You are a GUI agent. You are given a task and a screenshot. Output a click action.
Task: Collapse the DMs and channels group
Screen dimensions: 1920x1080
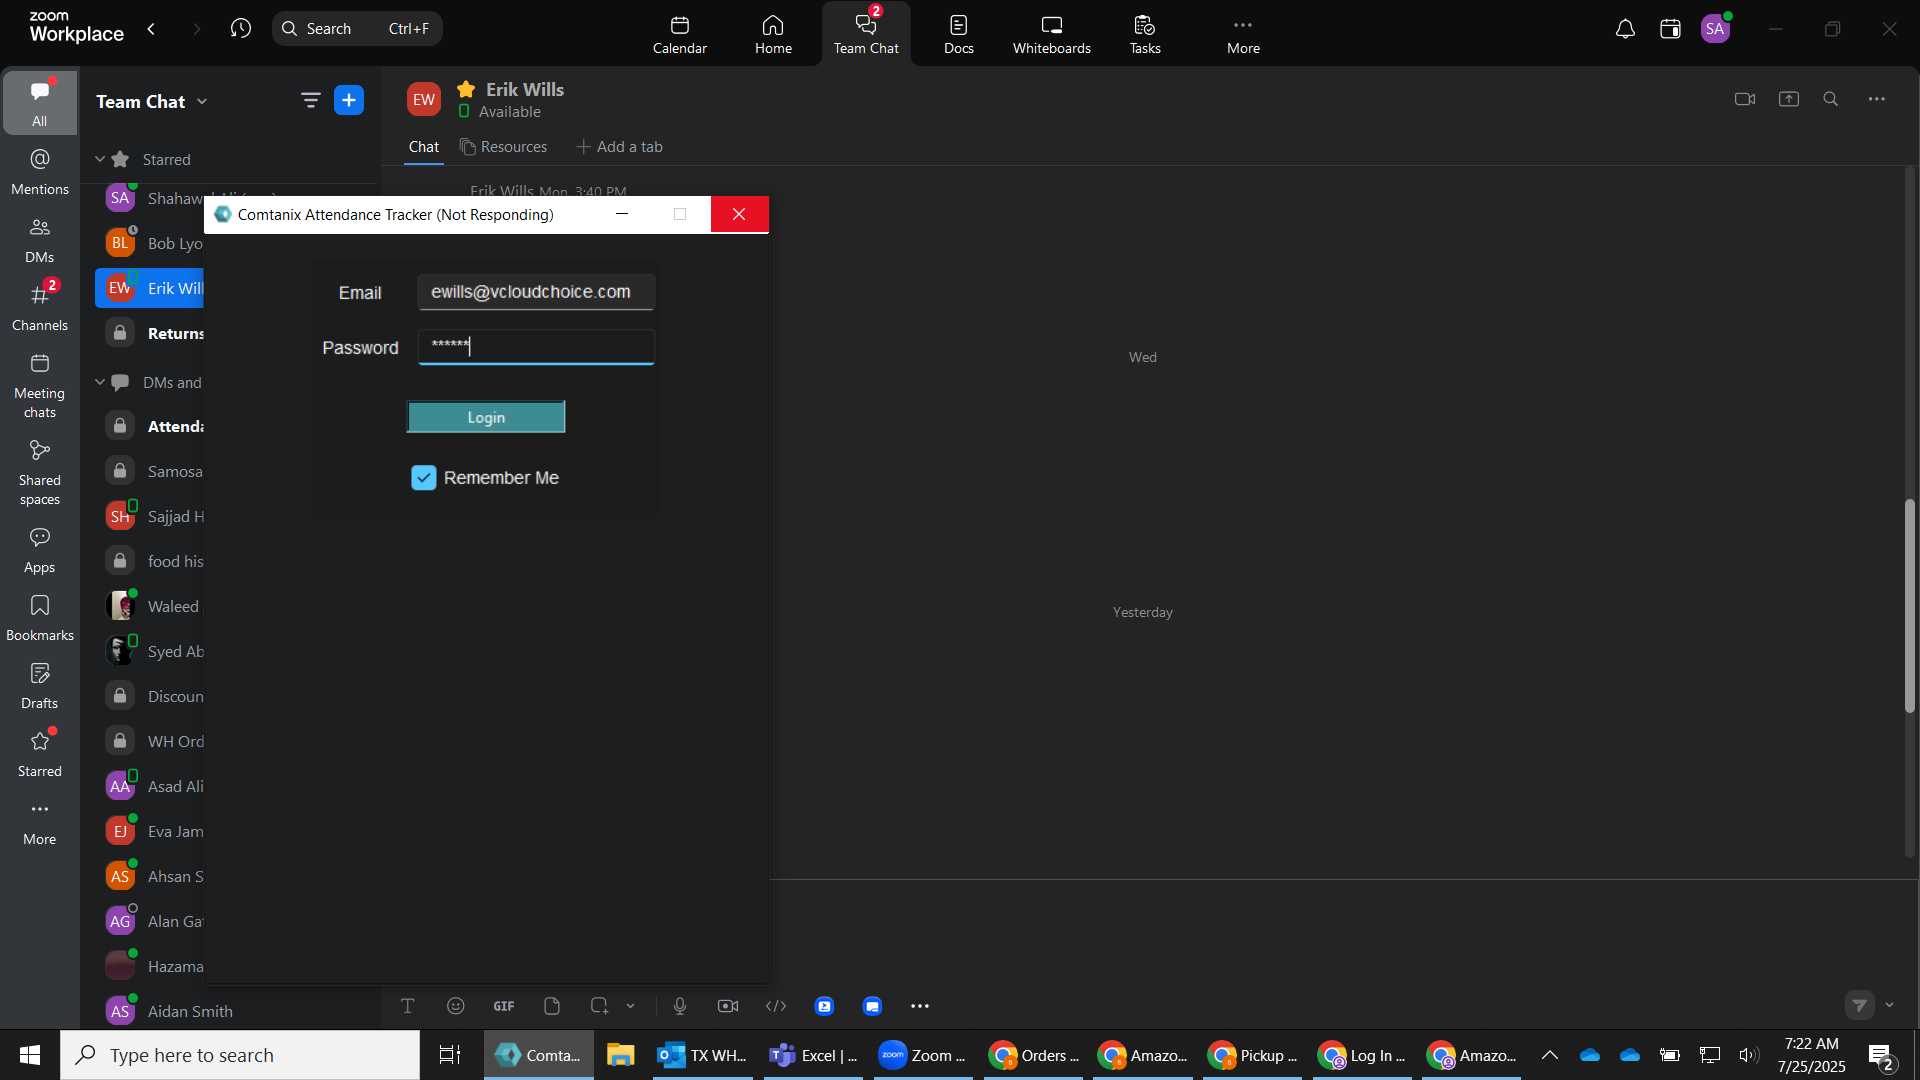coord(100,382)
